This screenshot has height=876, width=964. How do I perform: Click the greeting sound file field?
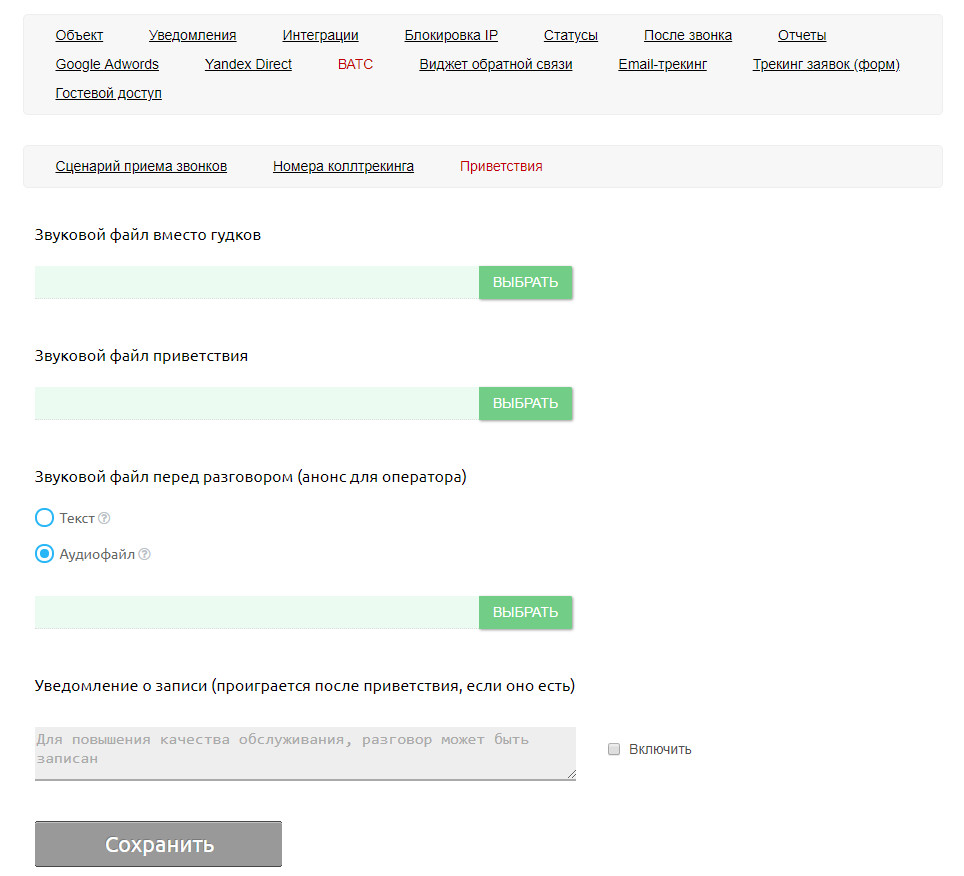257,403
